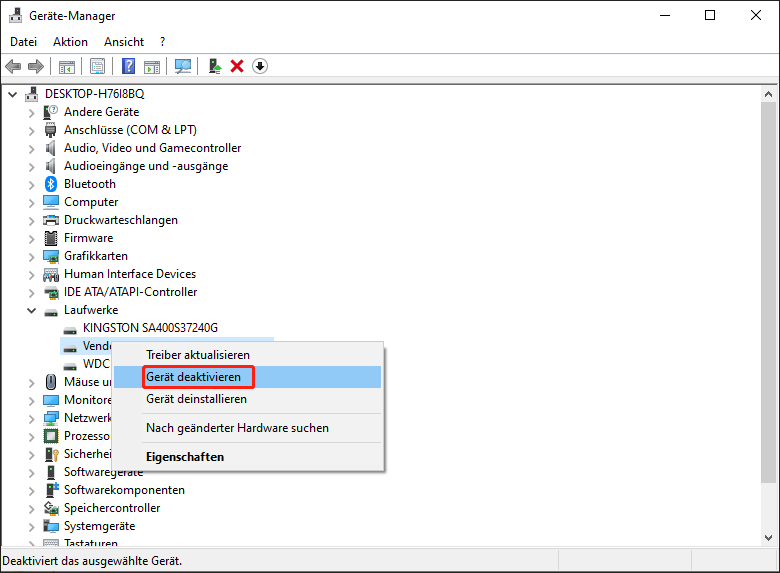
Task: Click the red X uninstall device icon
Action: (x=237, y=66)
